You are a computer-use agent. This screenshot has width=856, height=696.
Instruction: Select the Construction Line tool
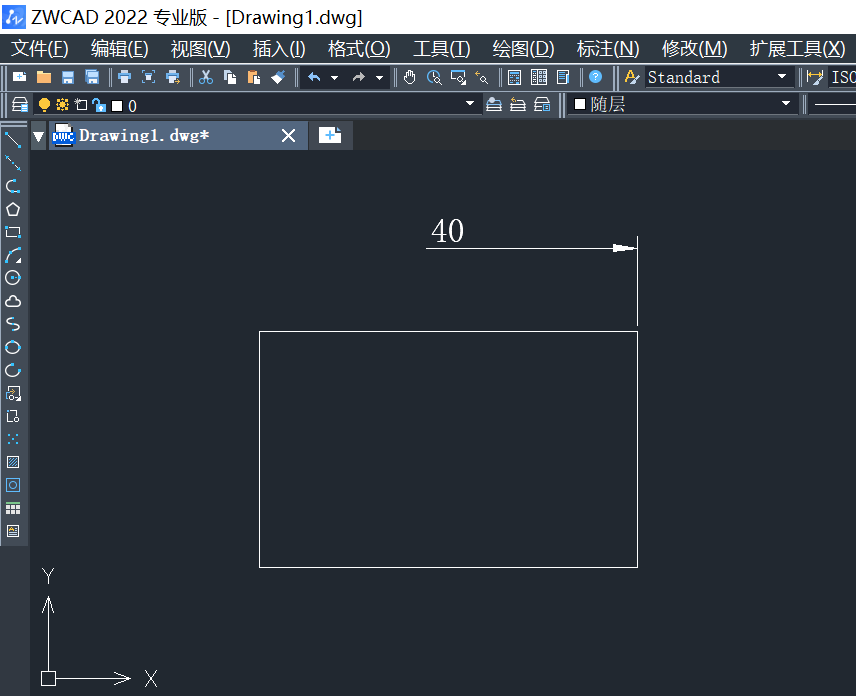pos(13,163)
